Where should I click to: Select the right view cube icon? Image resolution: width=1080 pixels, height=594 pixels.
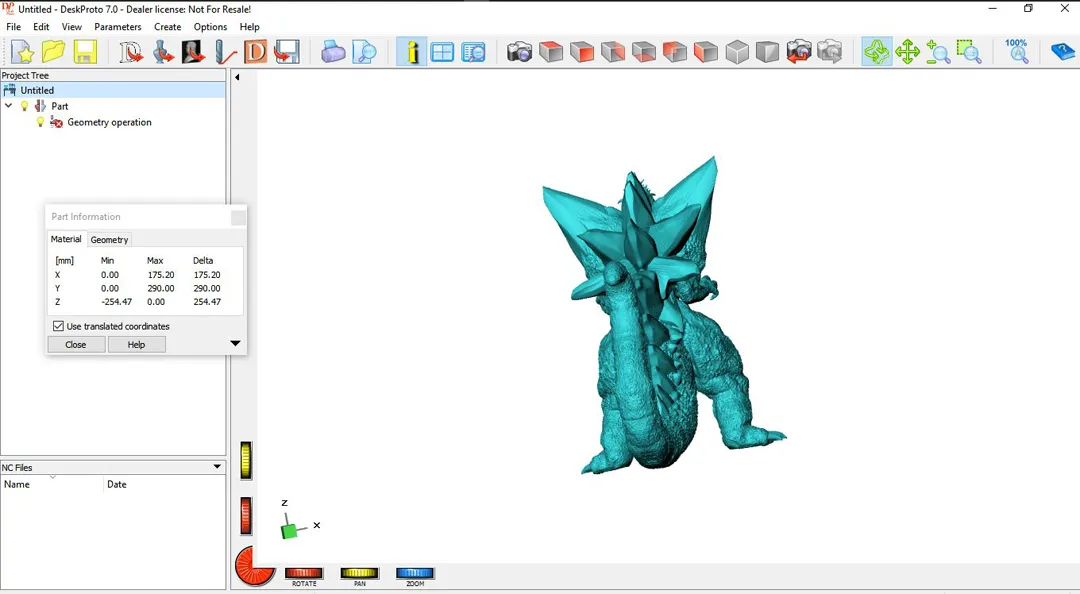[x=613, y=52]
